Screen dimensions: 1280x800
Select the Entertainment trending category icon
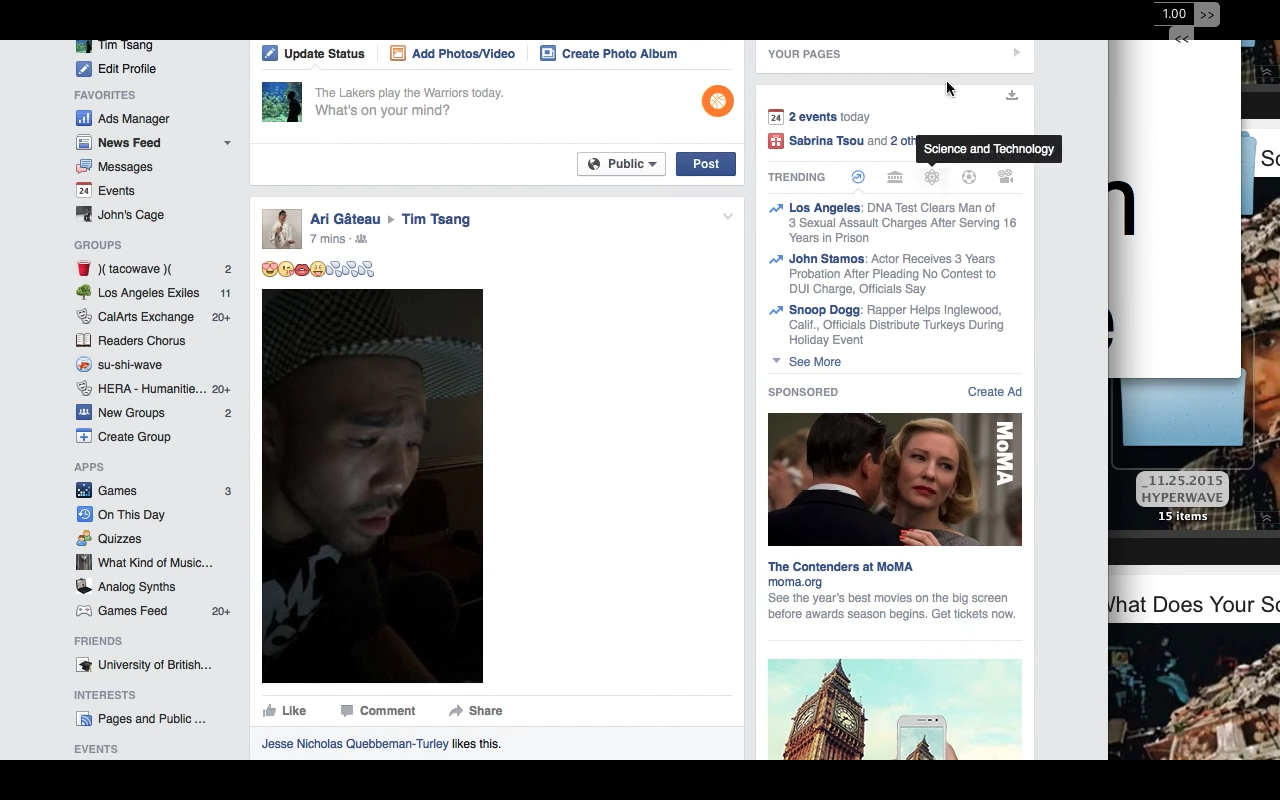coord(1005,176)
